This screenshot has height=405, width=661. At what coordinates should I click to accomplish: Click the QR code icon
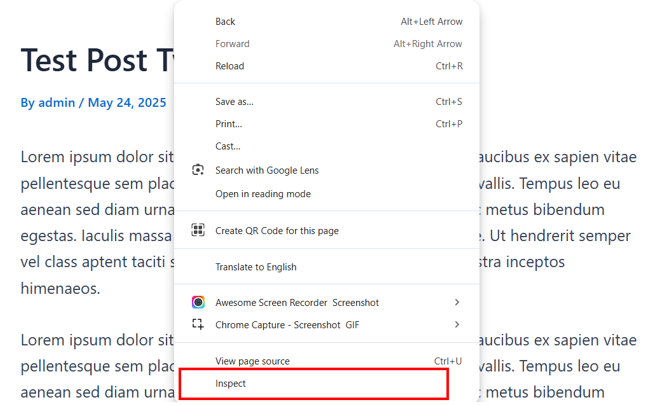tap(198, 230)
